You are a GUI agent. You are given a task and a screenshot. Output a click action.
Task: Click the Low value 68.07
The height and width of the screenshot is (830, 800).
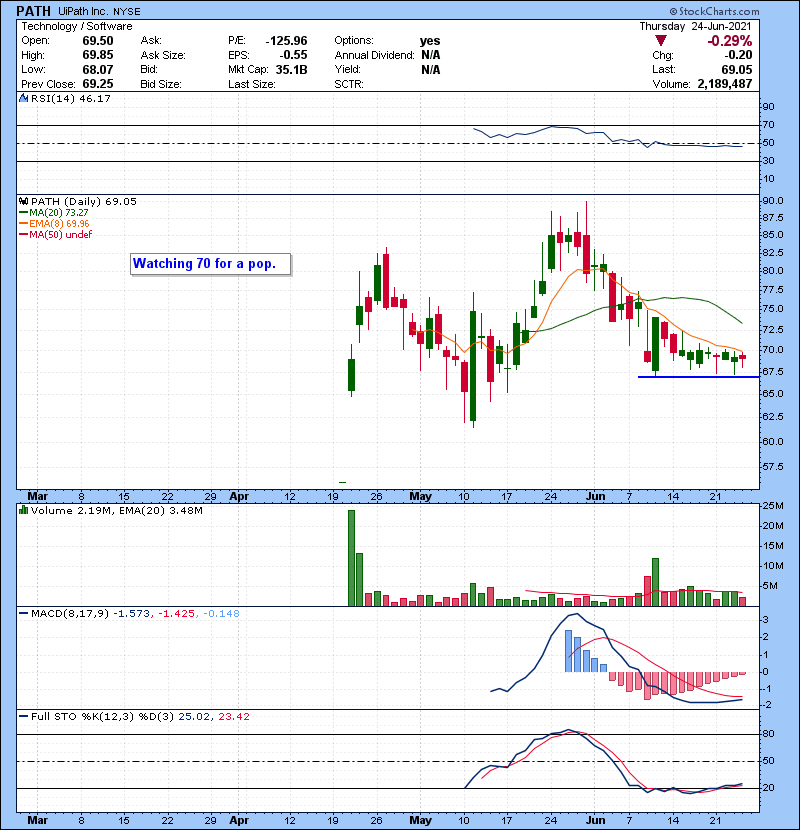(x=98, y=69)
